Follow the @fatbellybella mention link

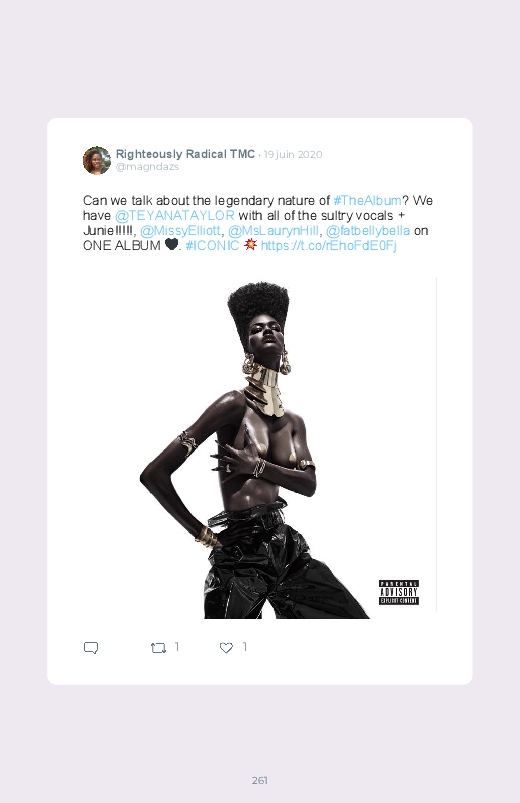(x=368, y=230)
